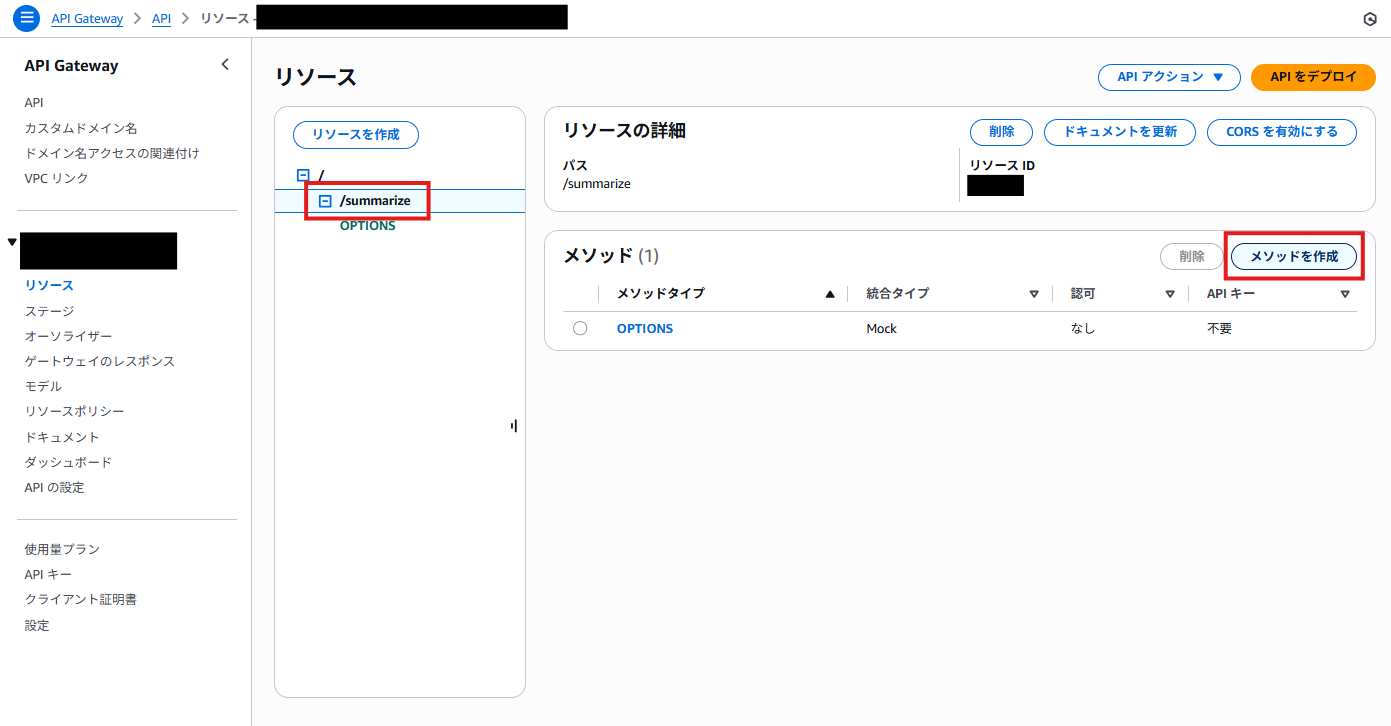
Task: Sort by 統合タイプ column arrow
Action: tap(1034, 294)
